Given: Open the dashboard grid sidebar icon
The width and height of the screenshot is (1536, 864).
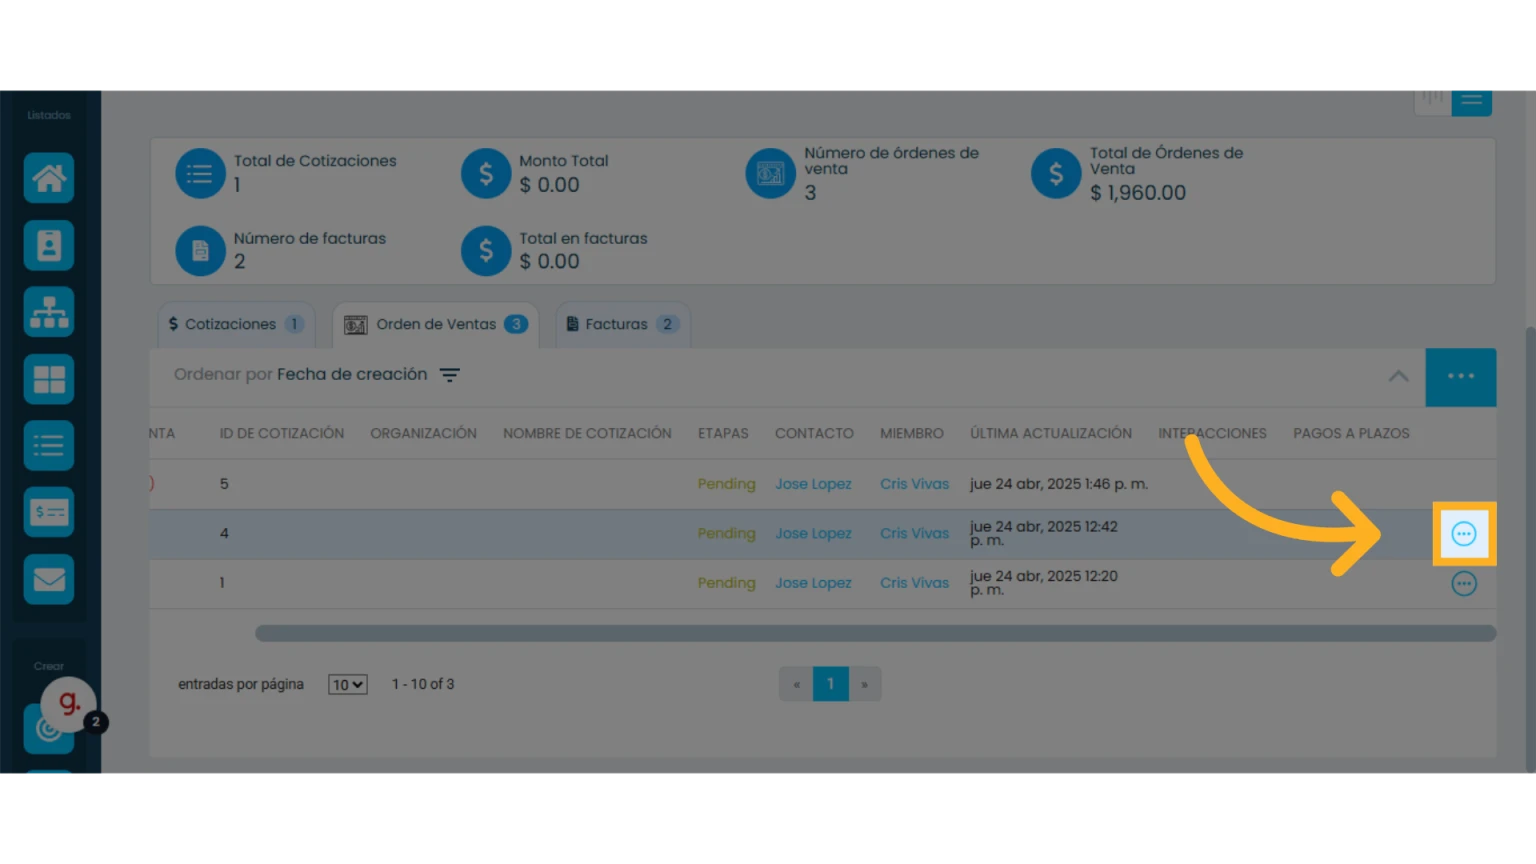Looking at the screenshot, I should [x=49, y=379].
